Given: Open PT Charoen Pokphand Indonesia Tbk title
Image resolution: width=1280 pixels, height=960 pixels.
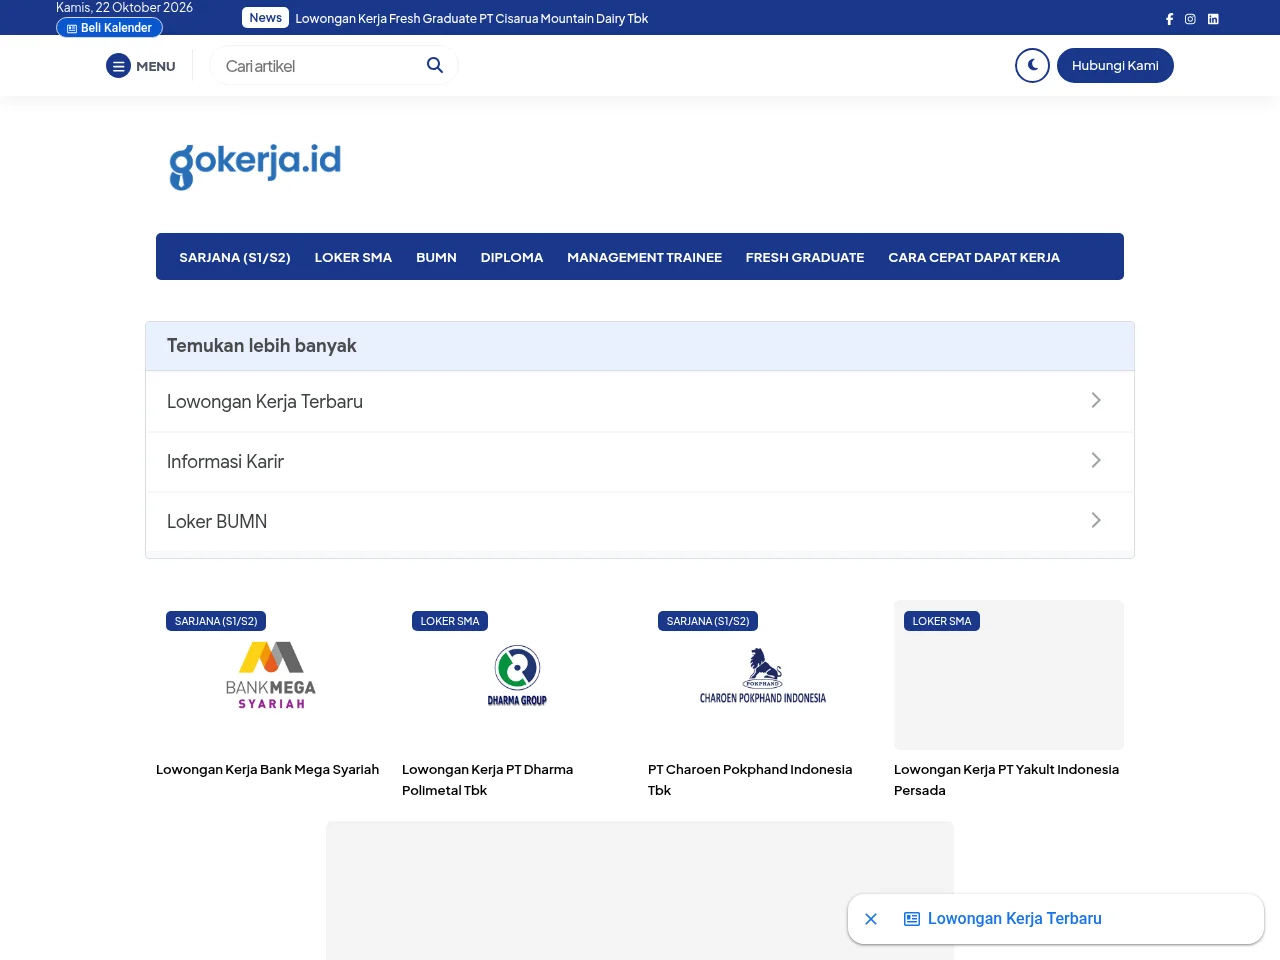Looking at the screenshot, I should coord(750,779).
